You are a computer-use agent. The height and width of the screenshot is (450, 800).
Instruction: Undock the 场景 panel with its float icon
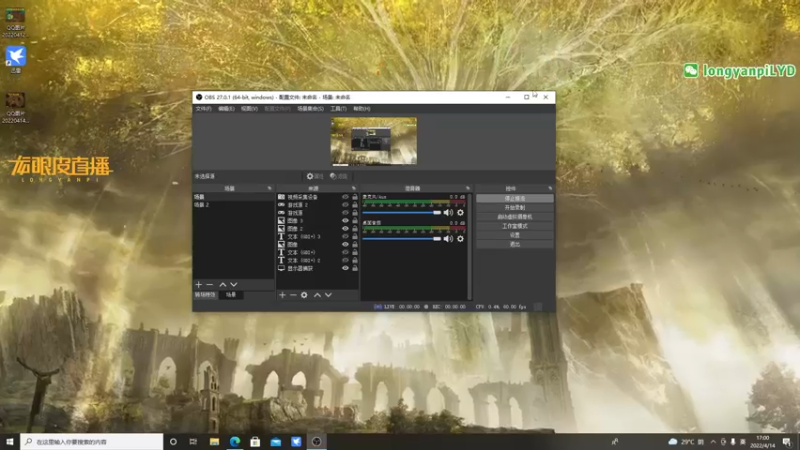(269, 188)
